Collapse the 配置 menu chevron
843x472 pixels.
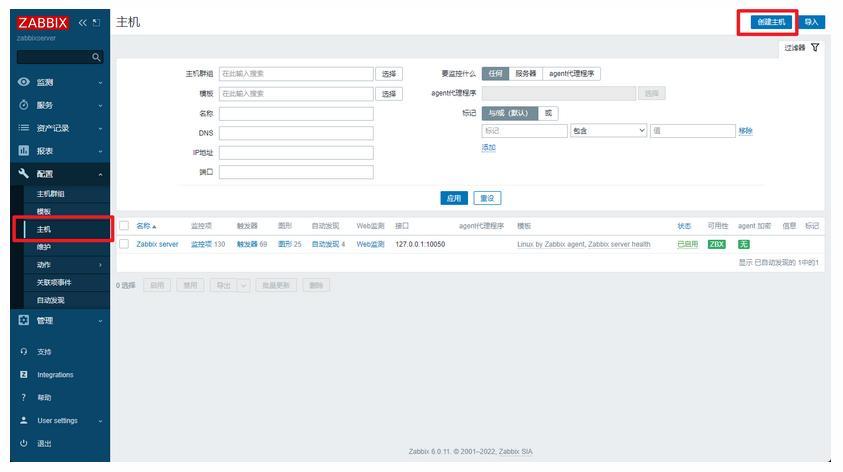pos(101,174)
